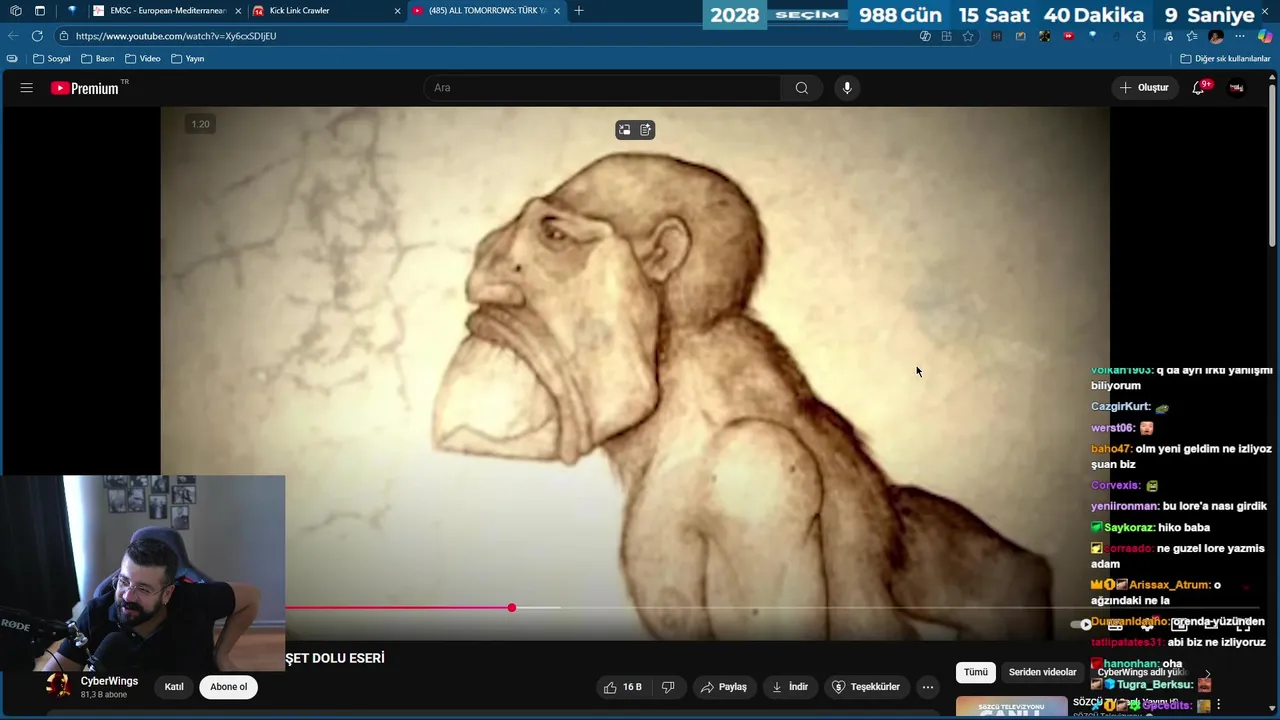Seek using the red video progress bar
Image resolution: width=1280 pixels, height=720 pixels.
coord(398,608)
